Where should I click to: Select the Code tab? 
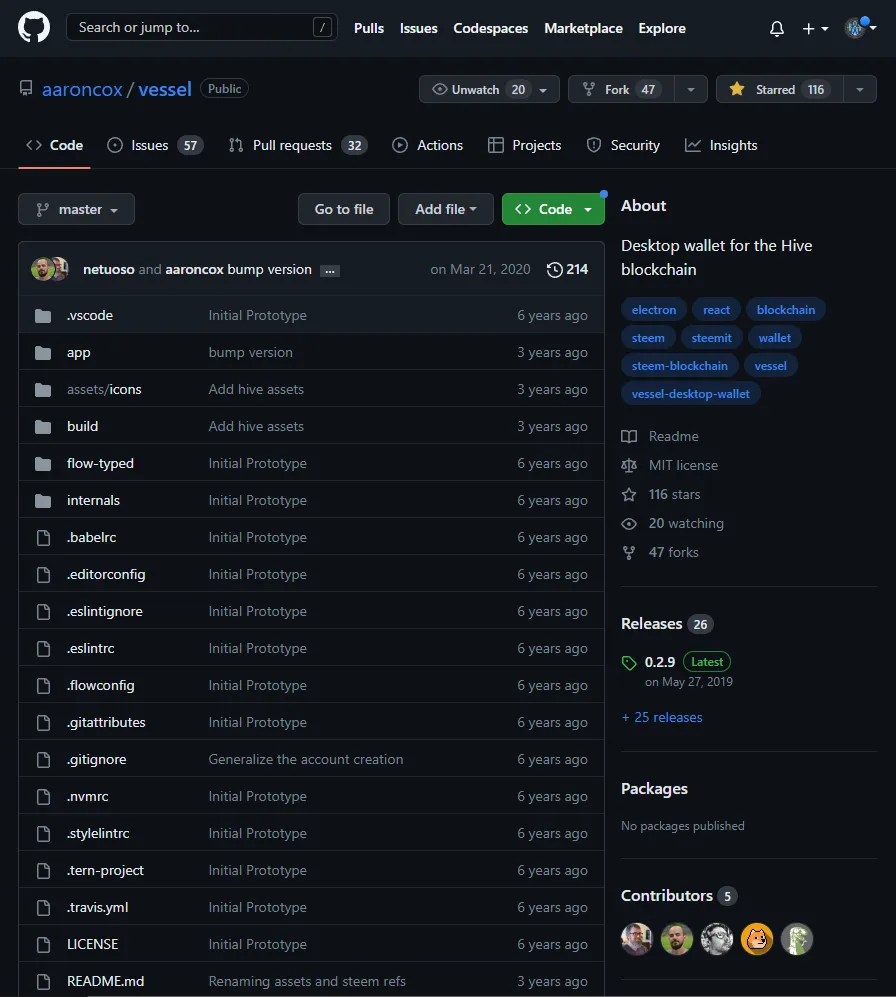[55, 146]
